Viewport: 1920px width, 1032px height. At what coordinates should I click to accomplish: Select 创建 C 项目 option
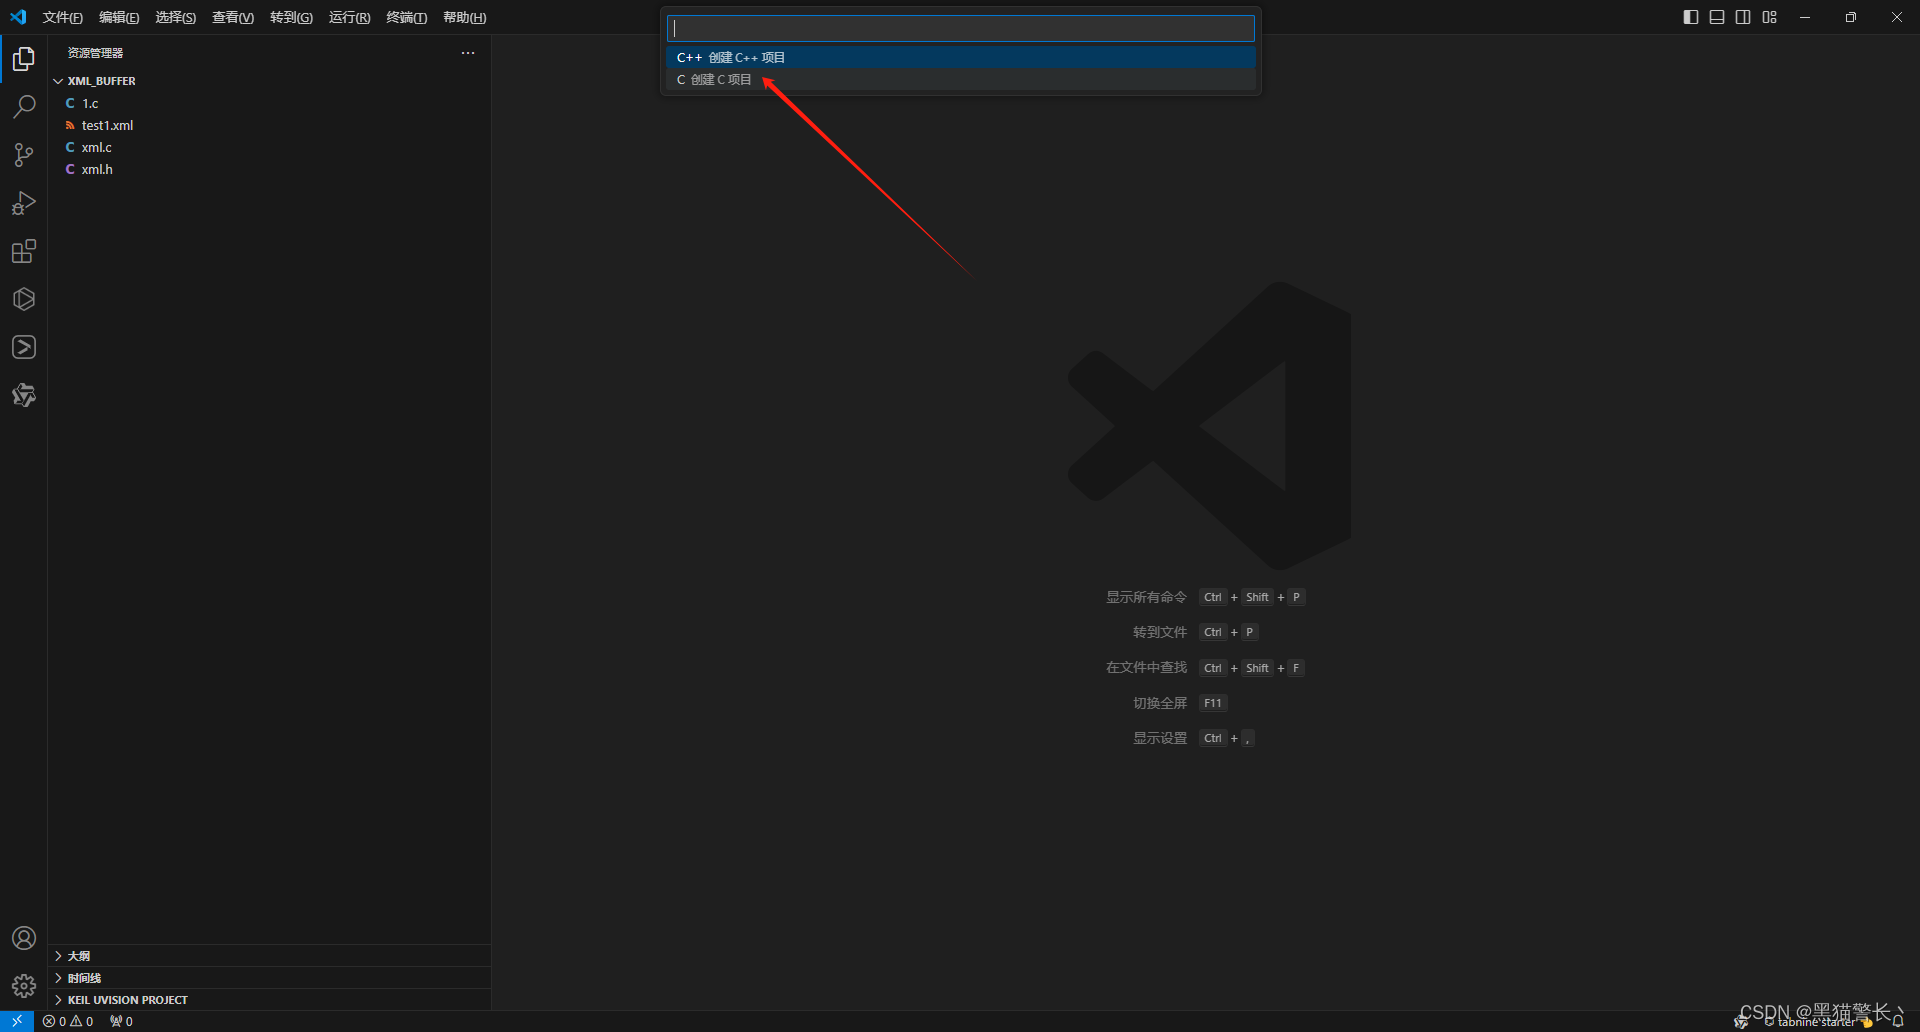960,79
